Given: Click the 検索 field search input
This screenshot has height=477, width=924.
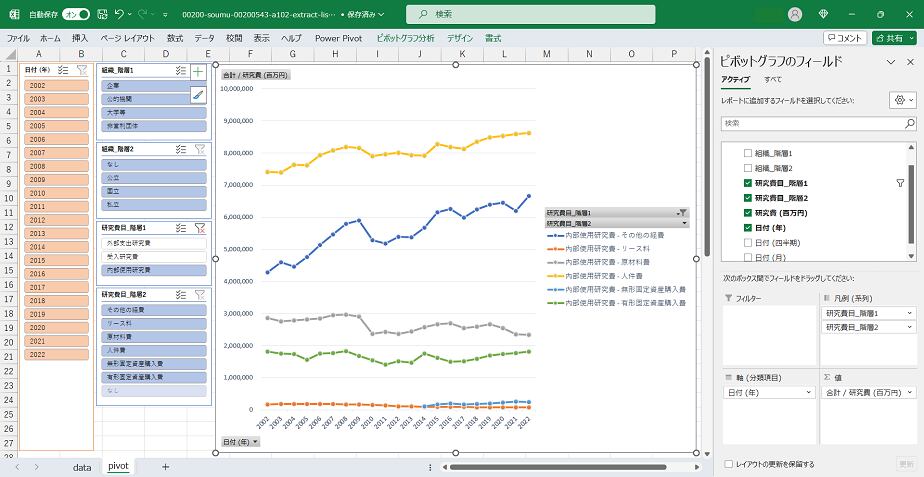Looking at the screenshot, I should pos(808,123).
